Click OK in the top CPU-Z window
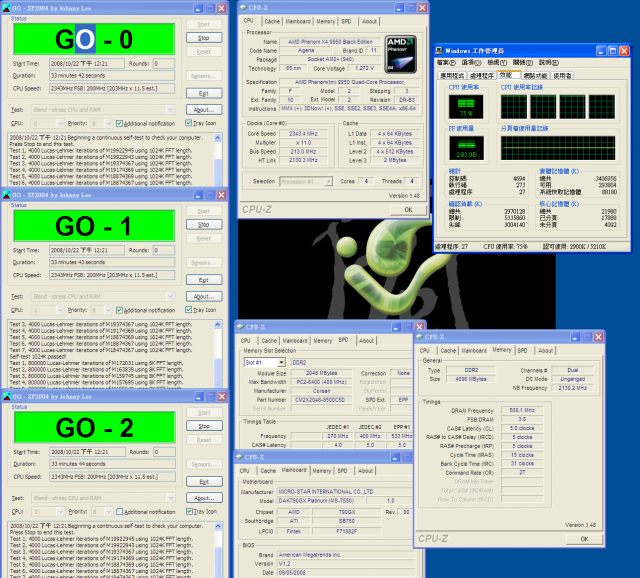This screenshot has height=578, width=640. (408, 209)
